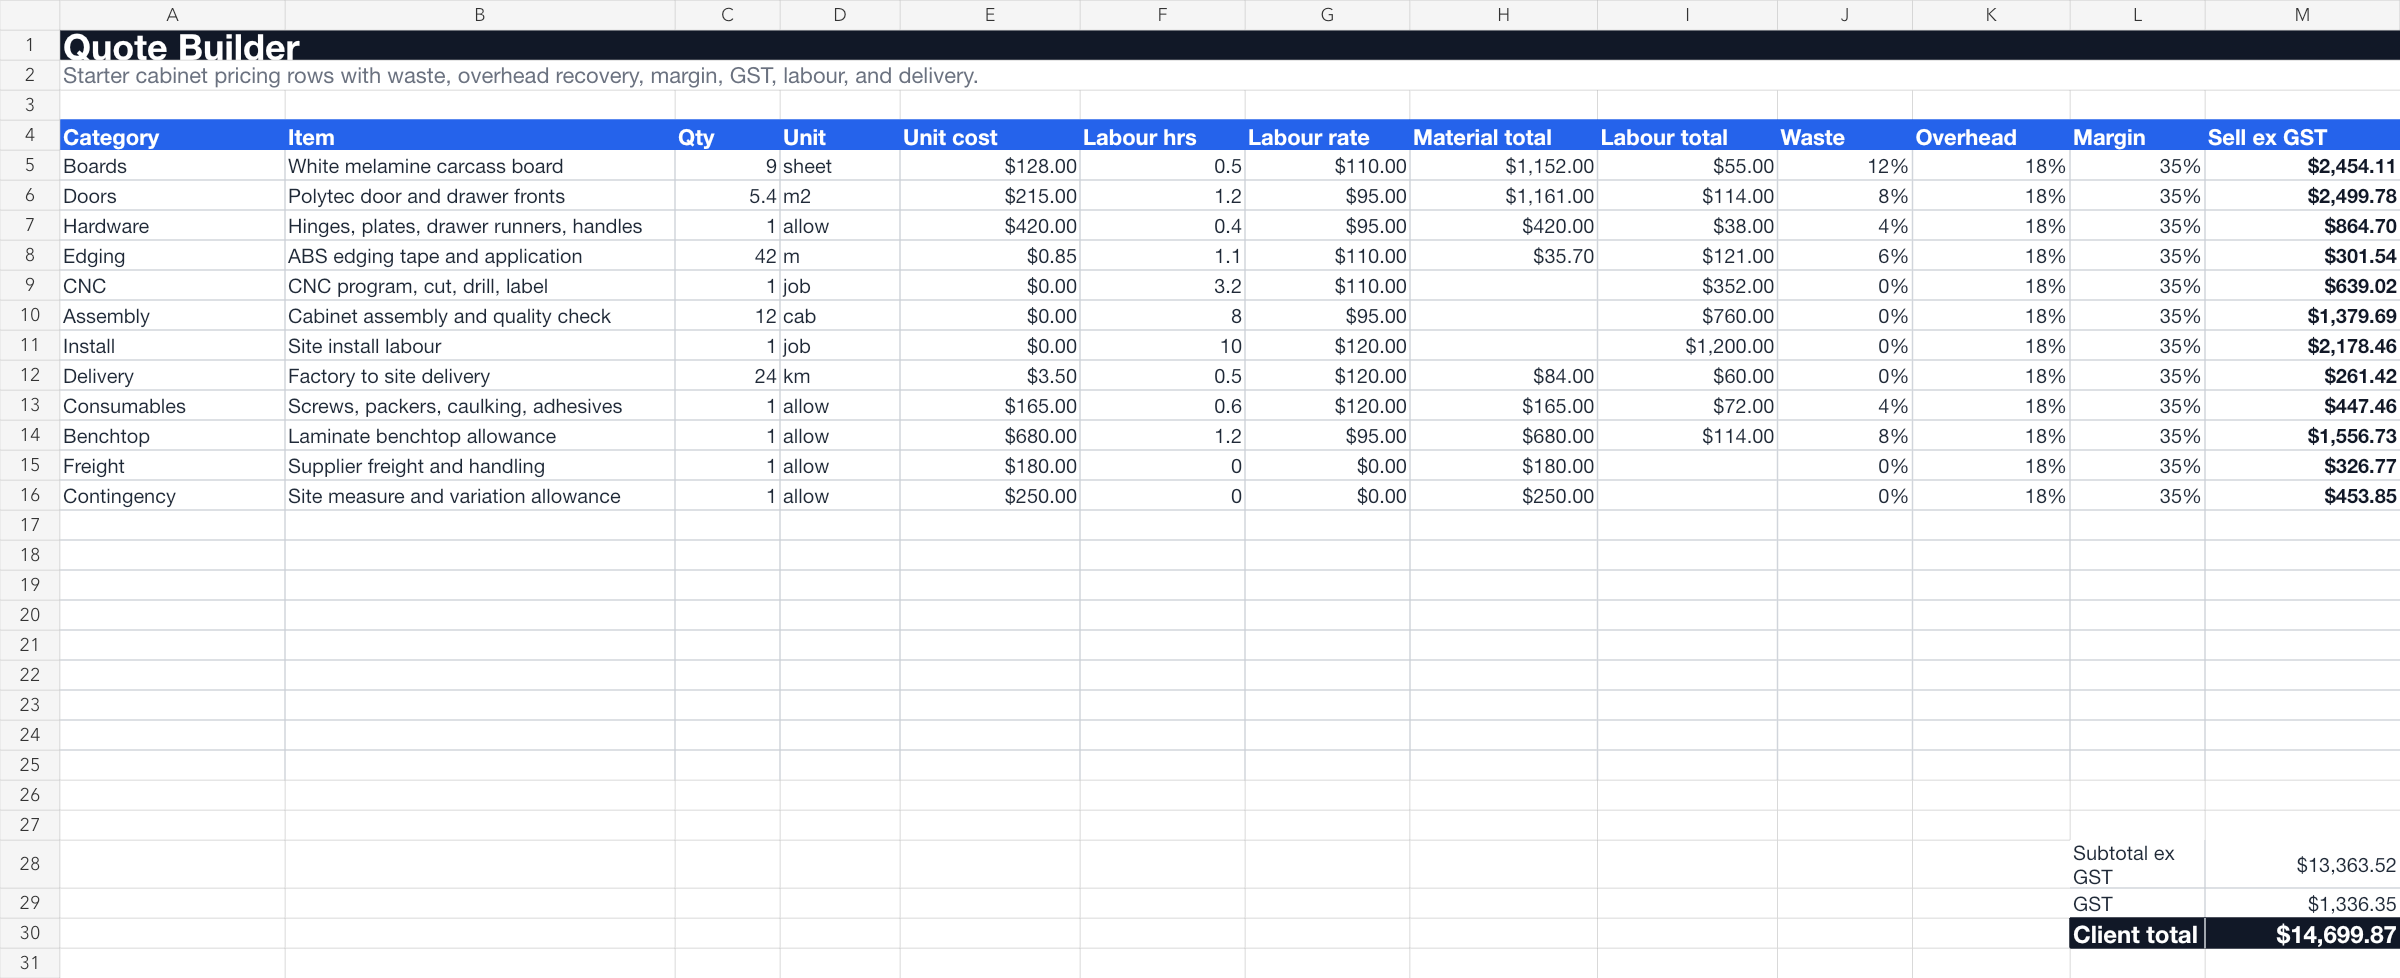
Task: Click the $13,363.52 subtotal cell
Action: tap(2302, 864)
